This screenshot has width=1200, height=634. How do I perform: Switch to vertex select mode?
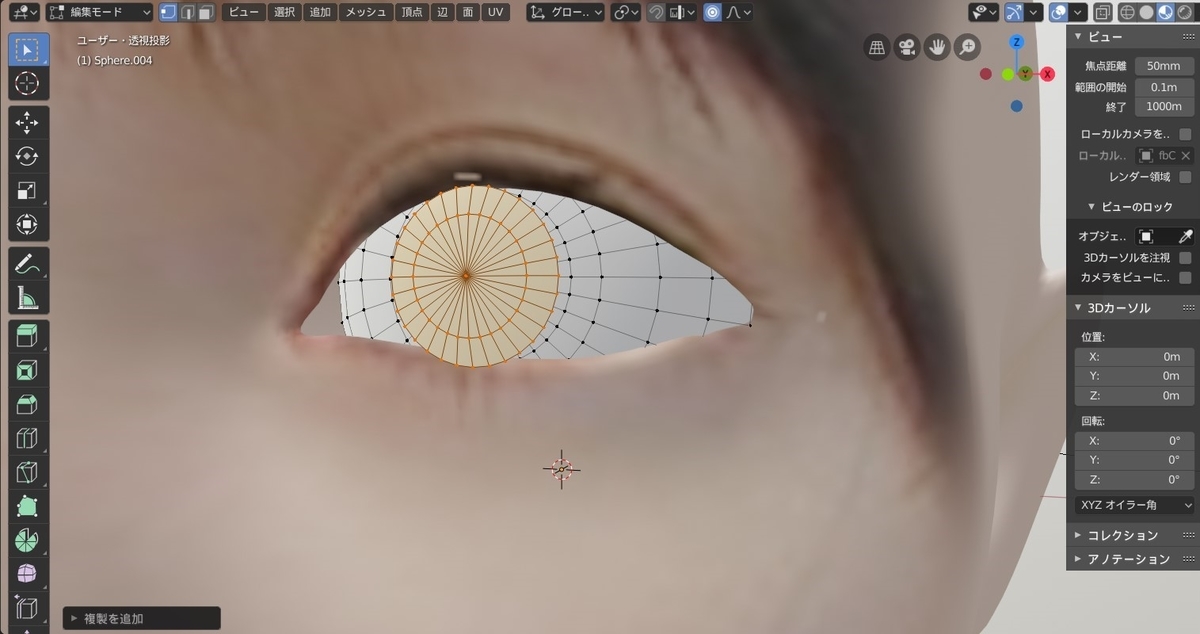168,13
